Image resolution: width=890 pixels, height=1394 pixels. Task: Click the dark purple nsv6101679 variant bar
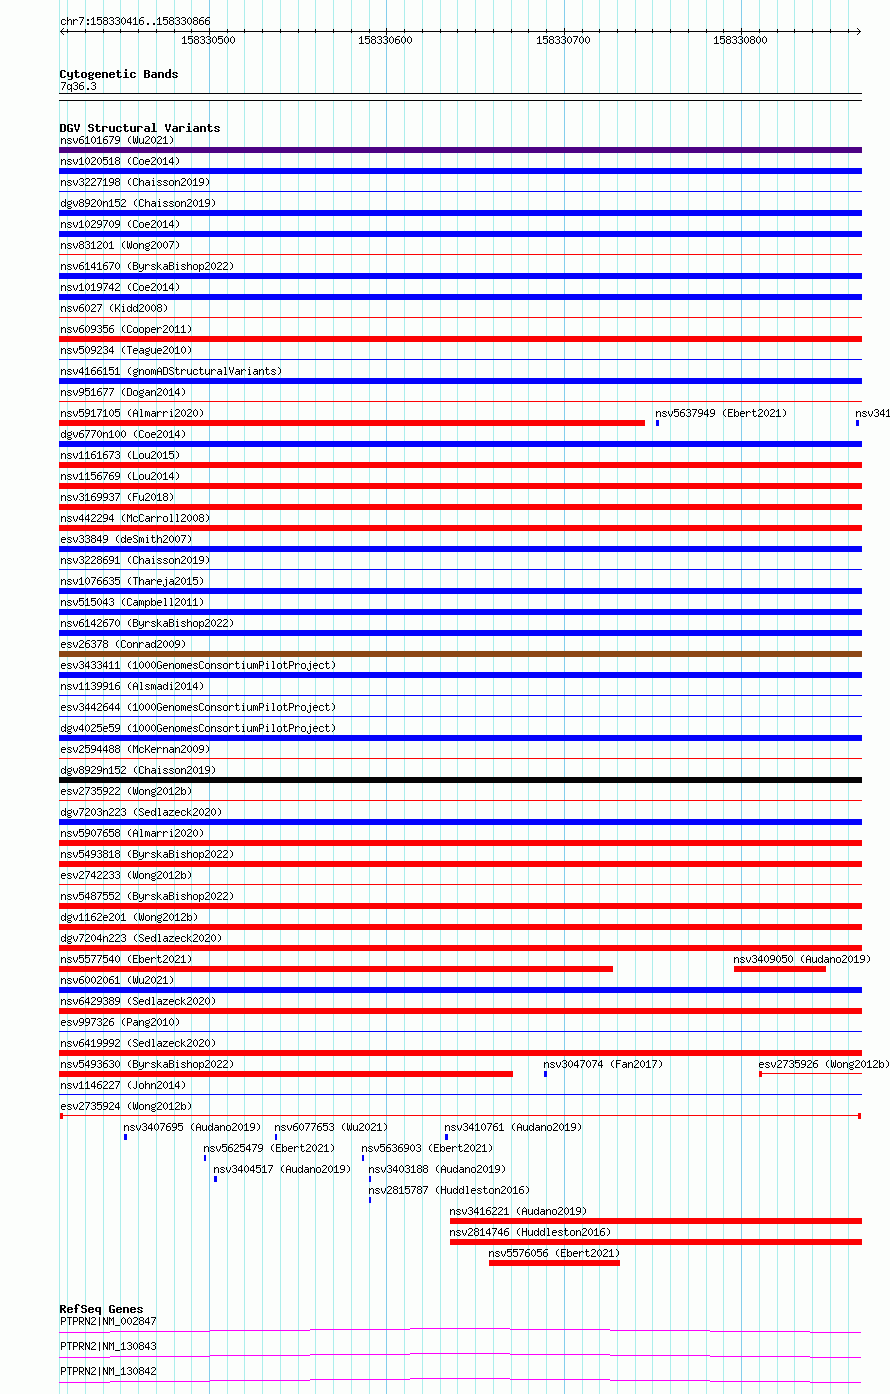pos(461,150)
